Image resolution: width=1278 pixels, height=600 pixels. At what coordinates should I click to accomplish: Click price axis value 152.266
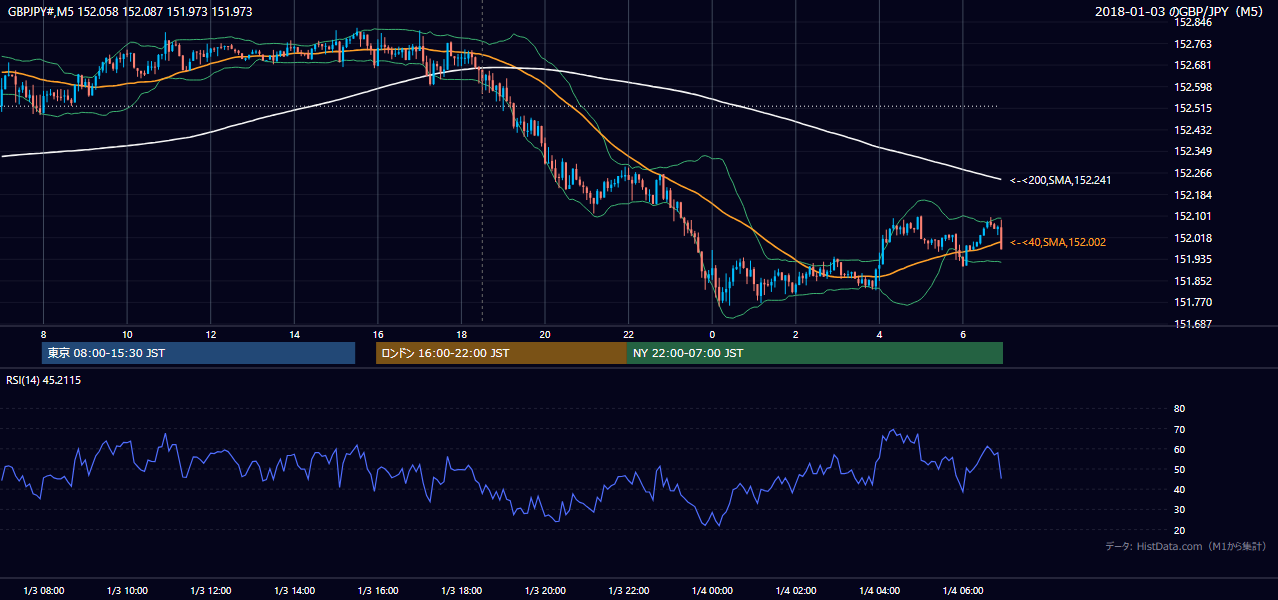[x=1193, y=173]
